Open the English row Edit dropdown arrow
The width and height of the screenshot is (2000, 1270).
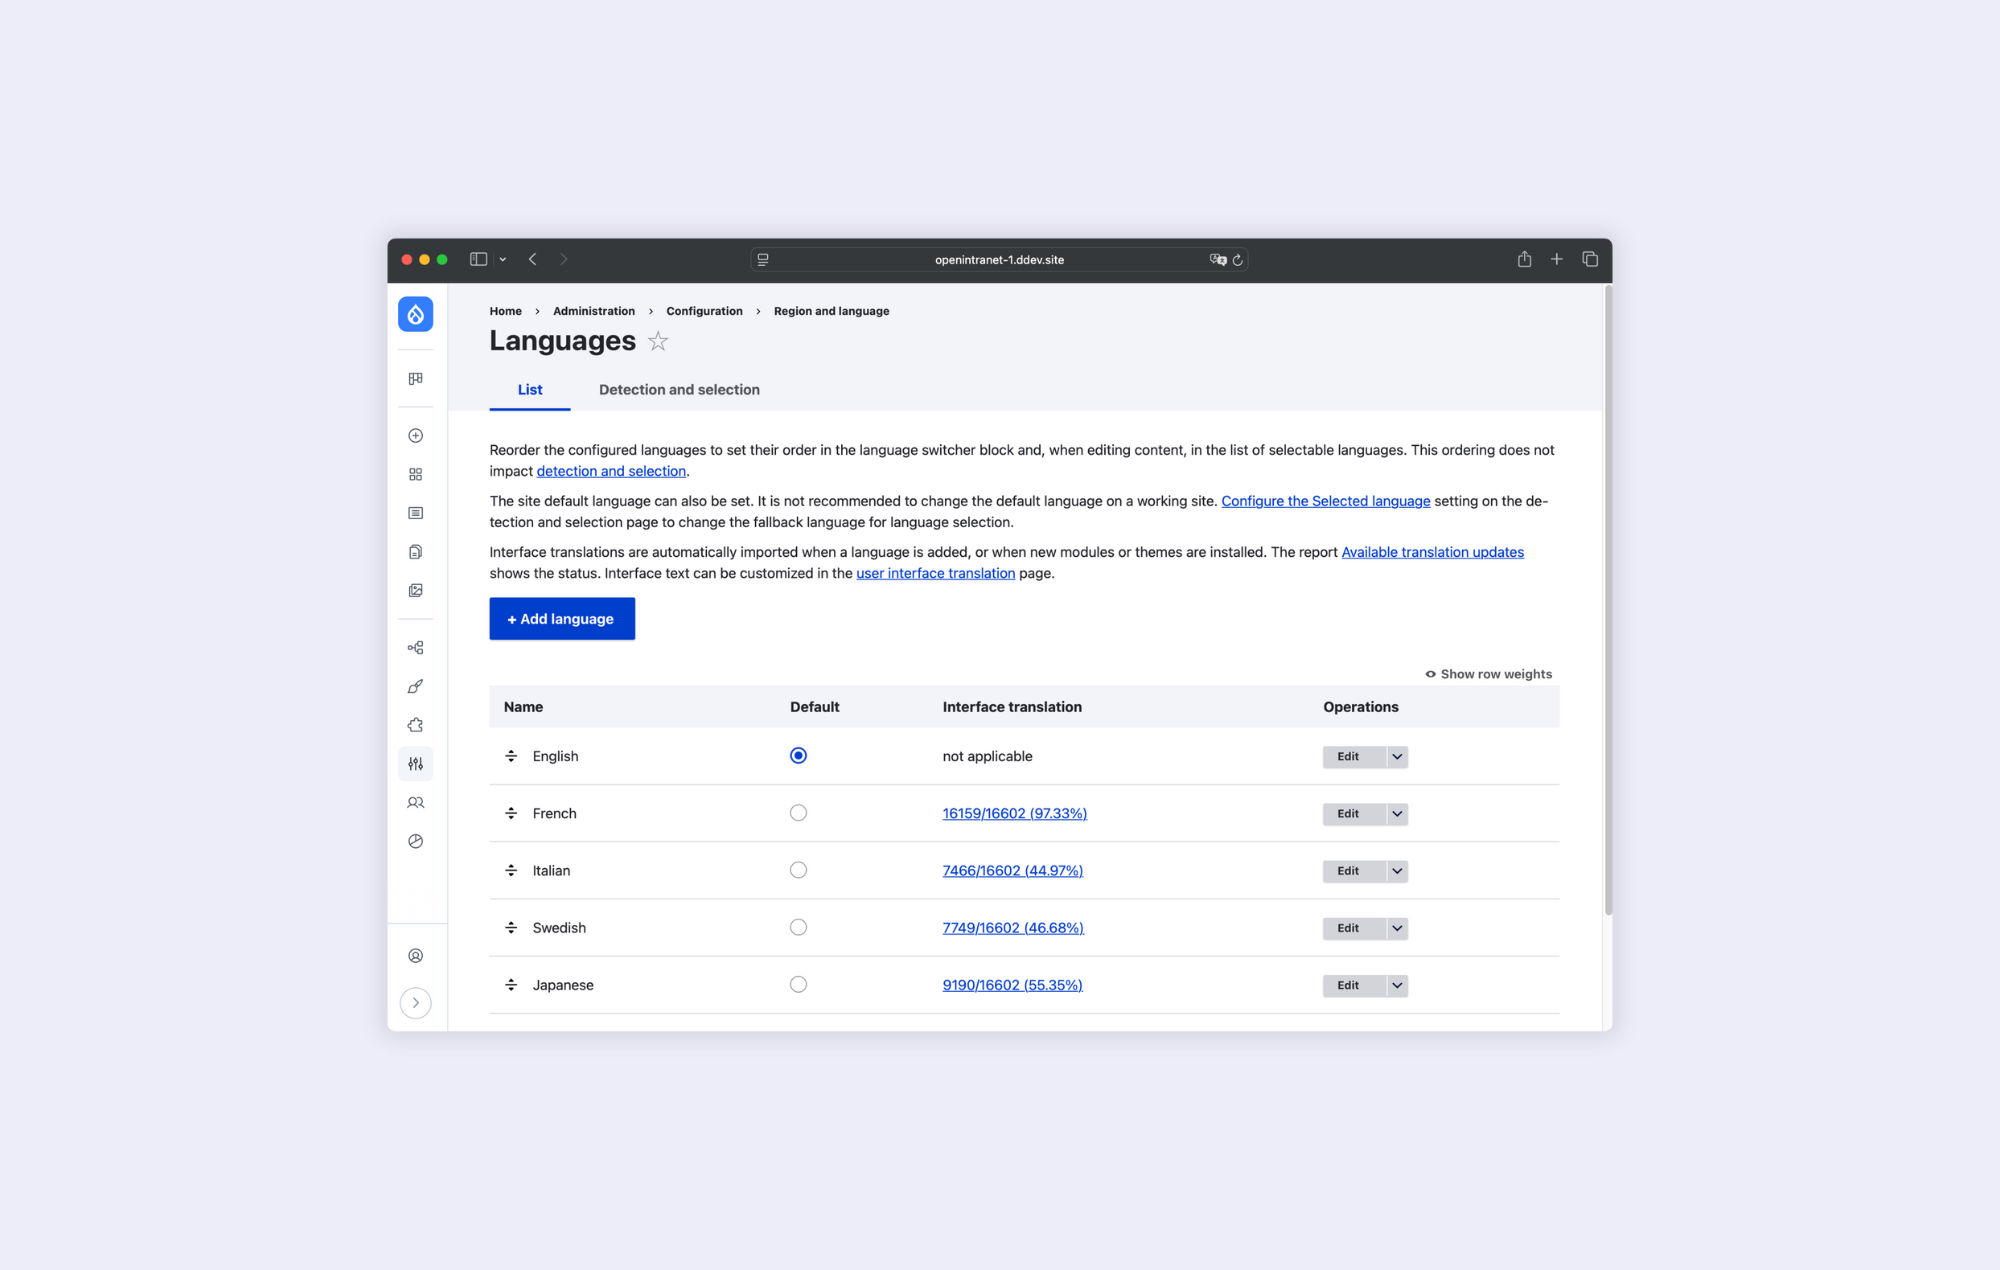pos(1397,756)
